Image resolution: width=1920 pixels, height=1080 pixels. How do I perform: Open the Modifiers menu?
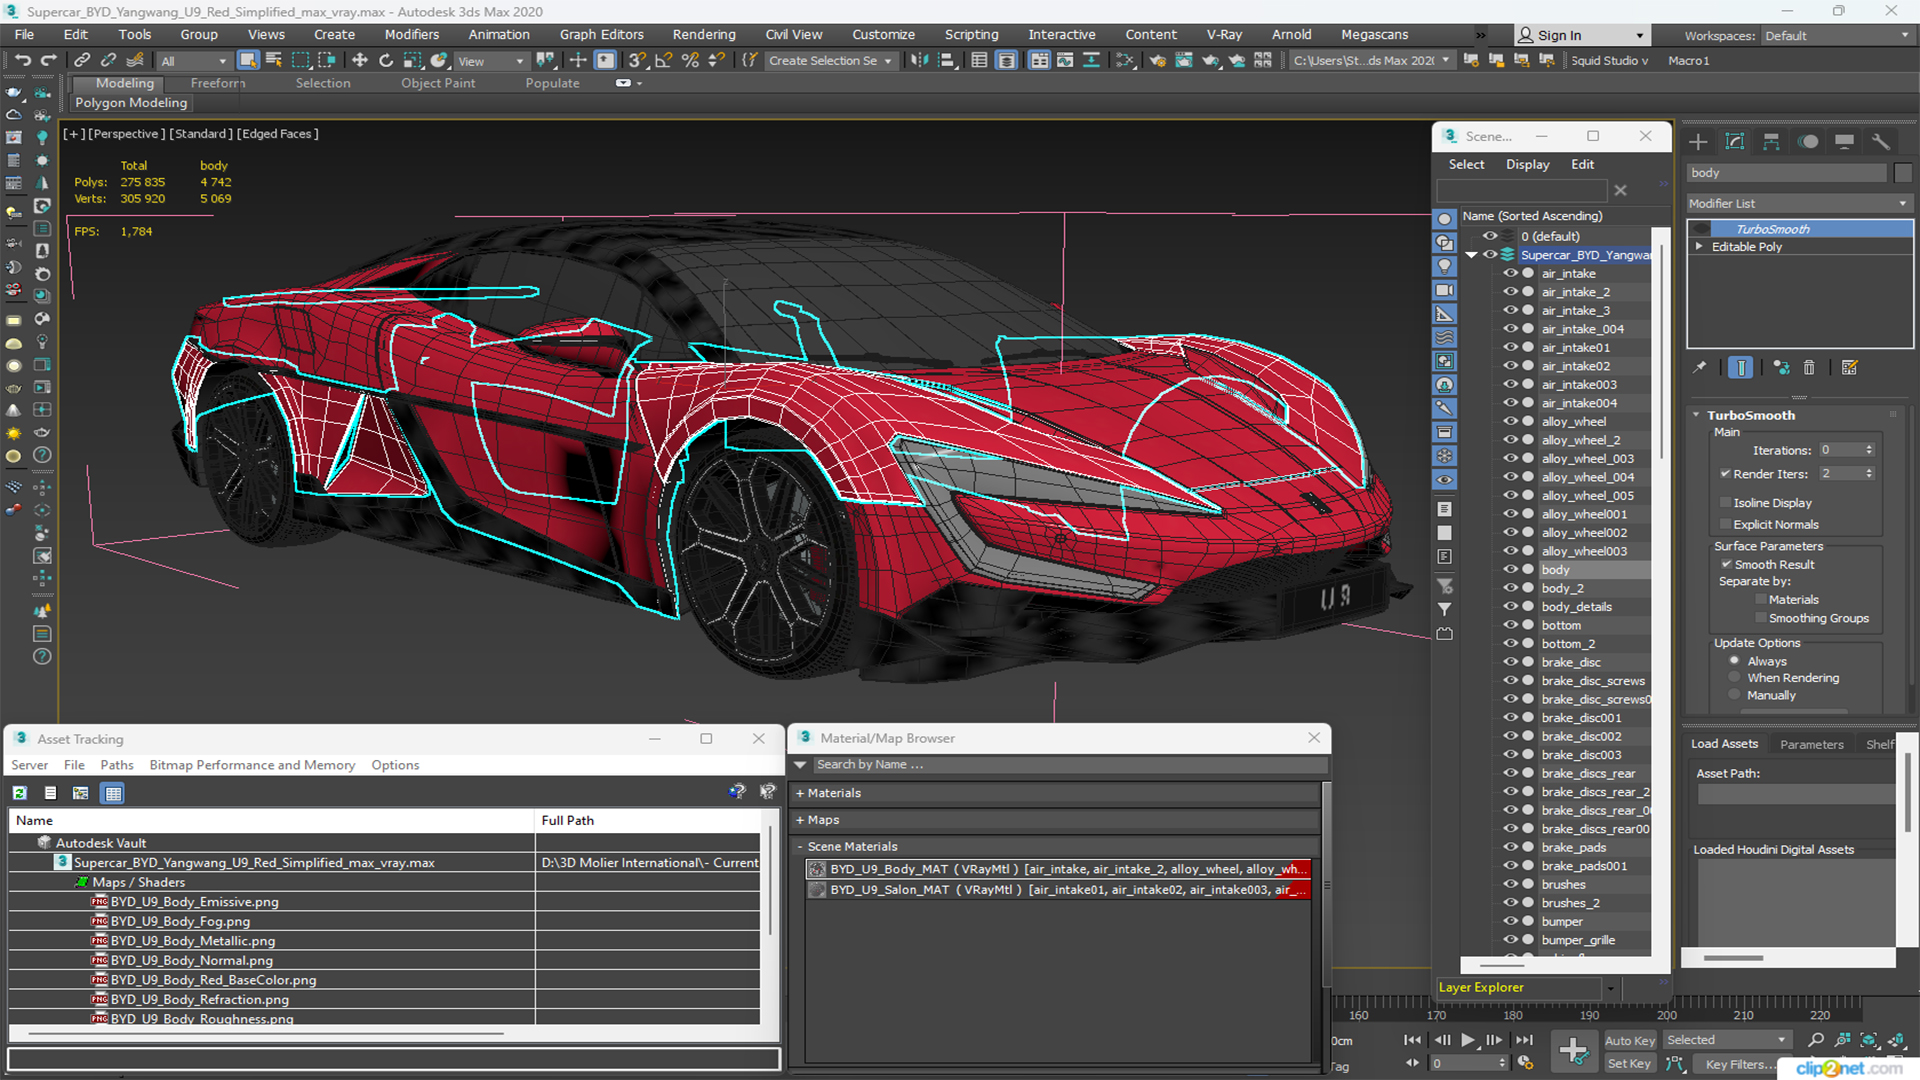pos(411,34)
